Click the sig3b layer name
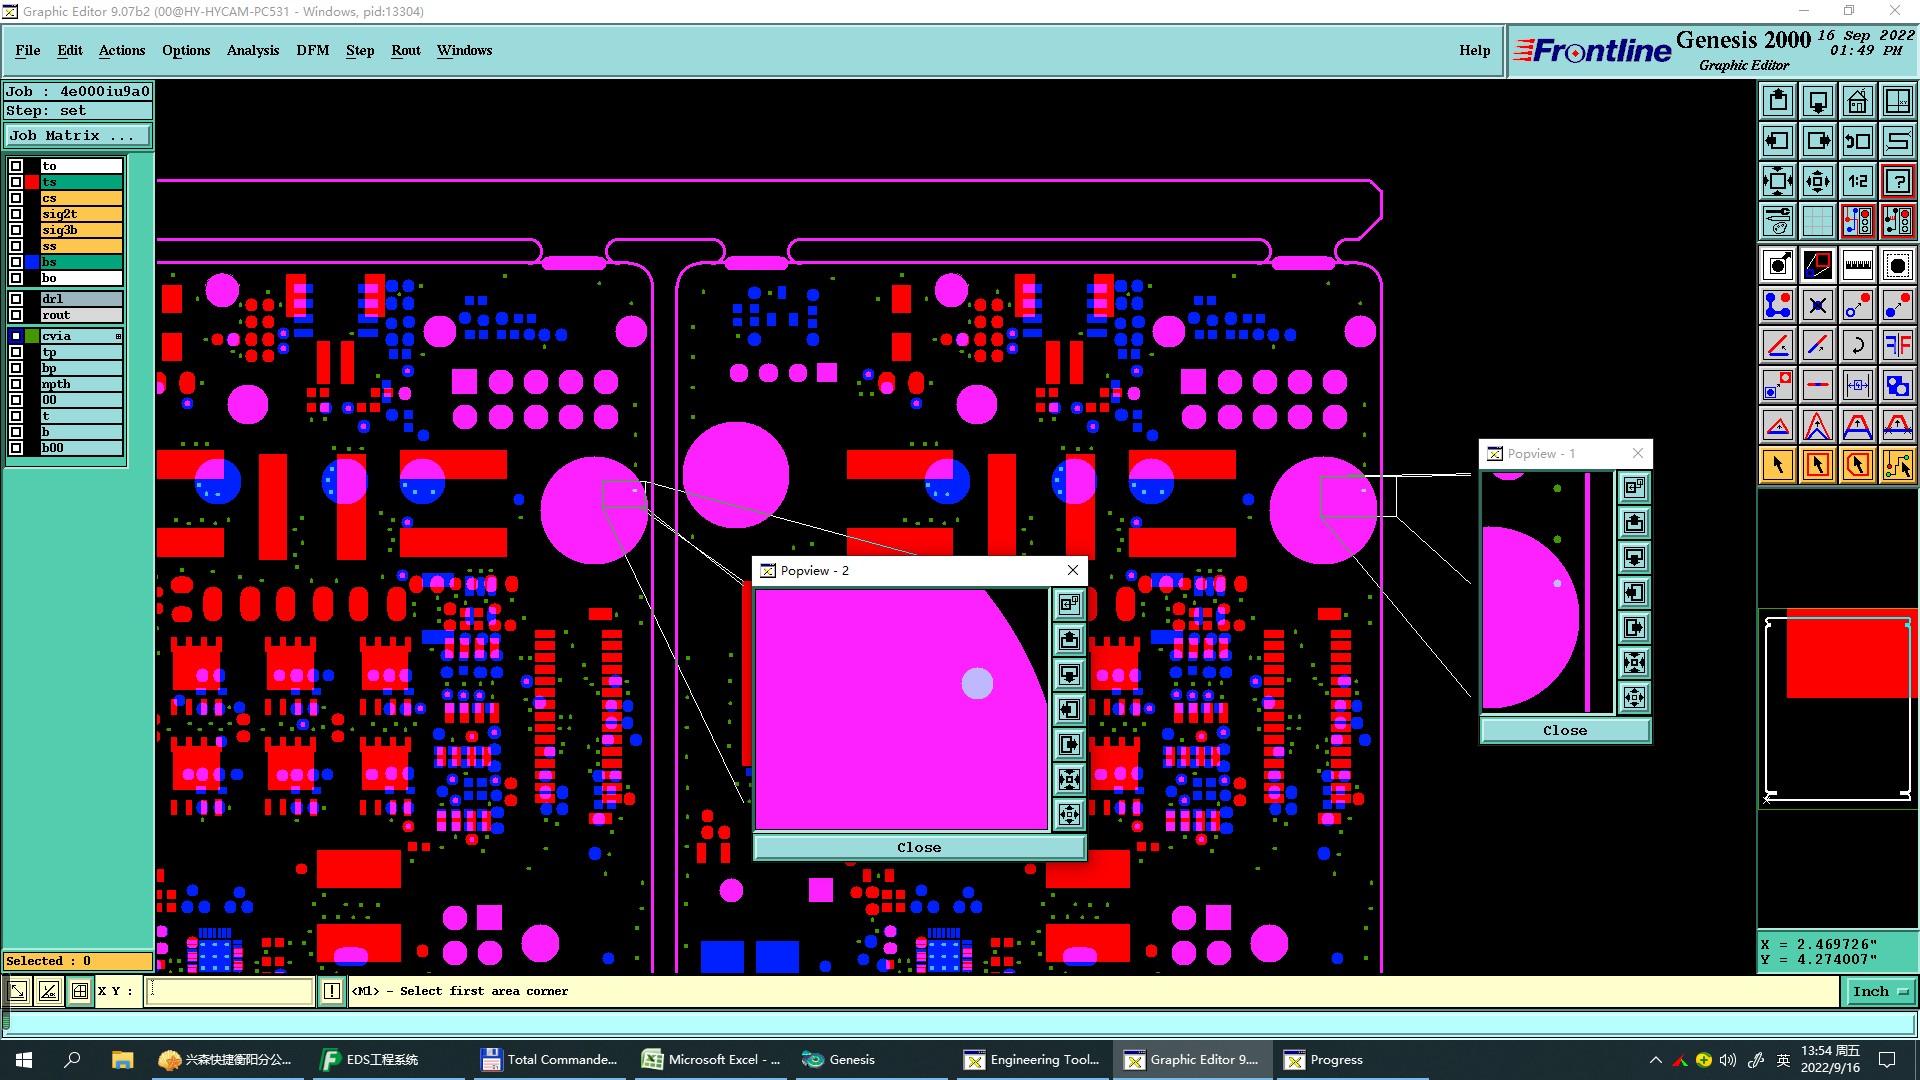This screenshot has width=1920, height=1080. 81,230
